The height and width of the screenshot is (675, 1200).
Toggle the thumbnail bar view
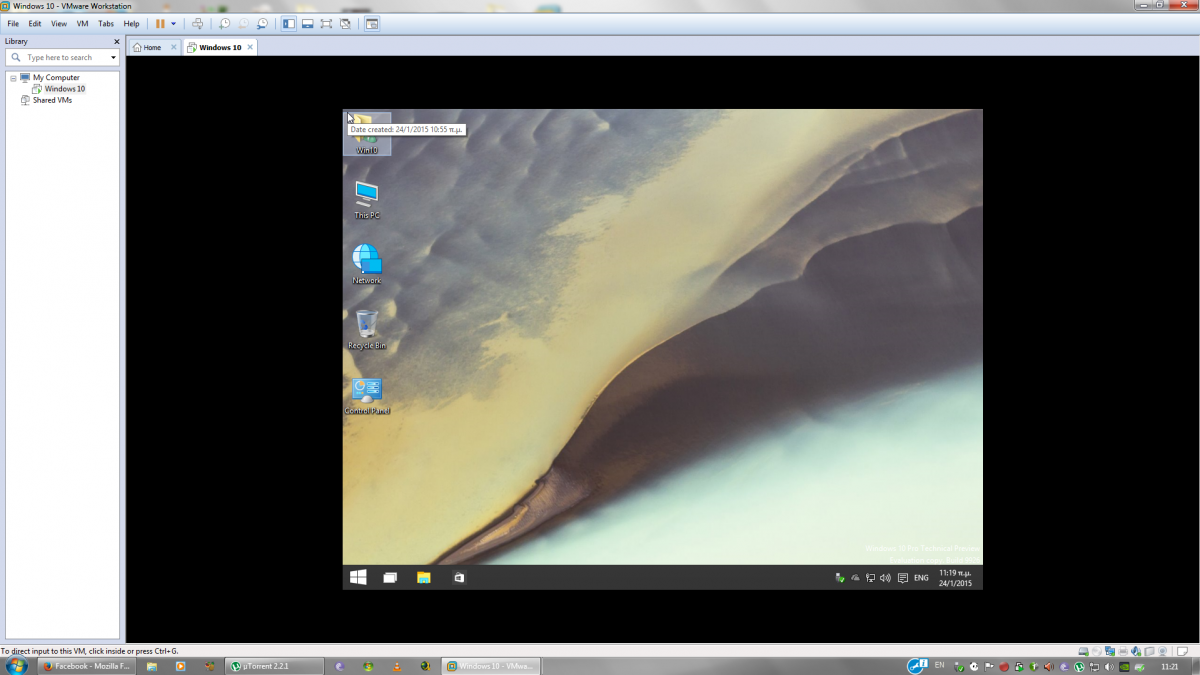(x=308, y=23)
